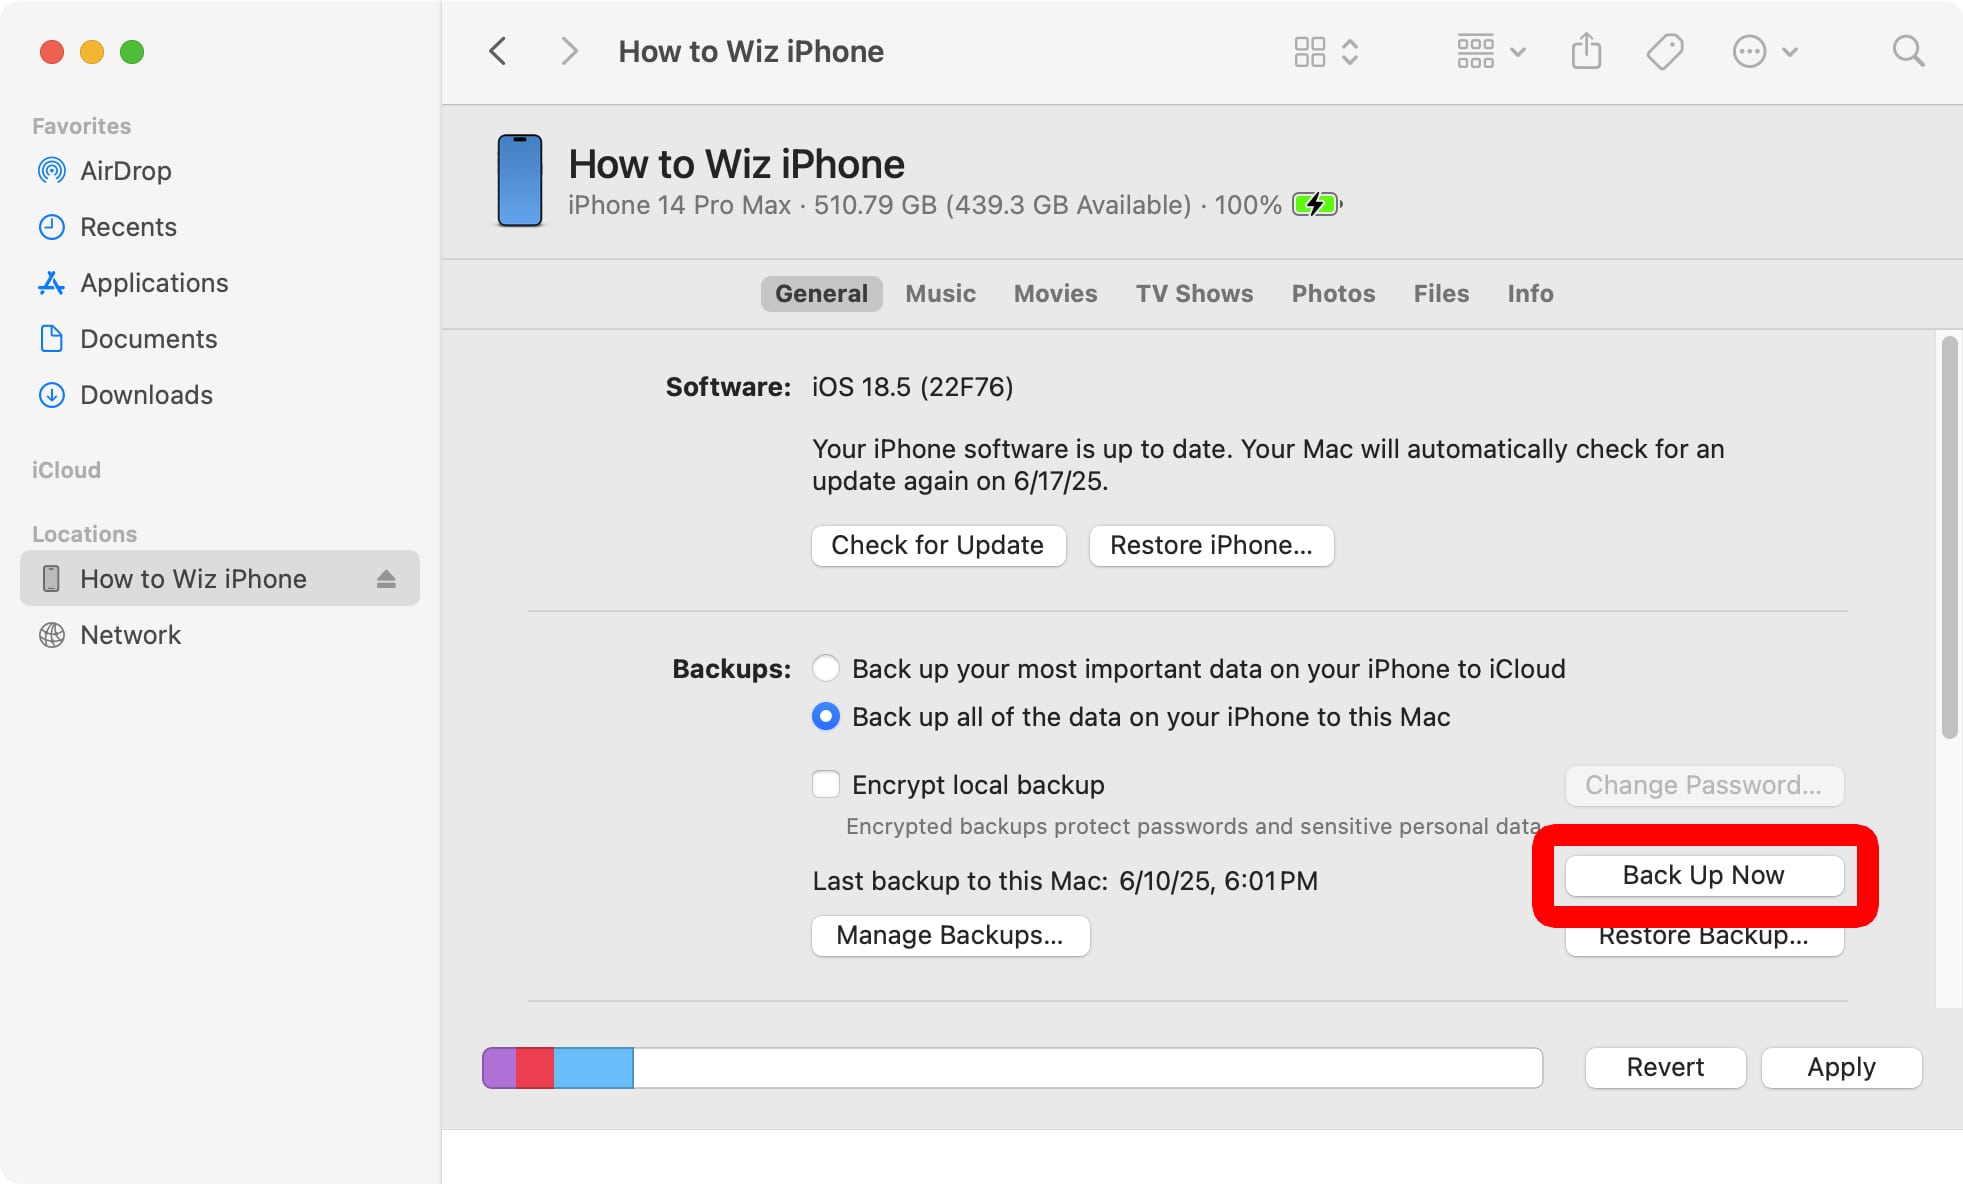Enable Encrypt local backup
1963x1184 pixels.
[826, 784]
